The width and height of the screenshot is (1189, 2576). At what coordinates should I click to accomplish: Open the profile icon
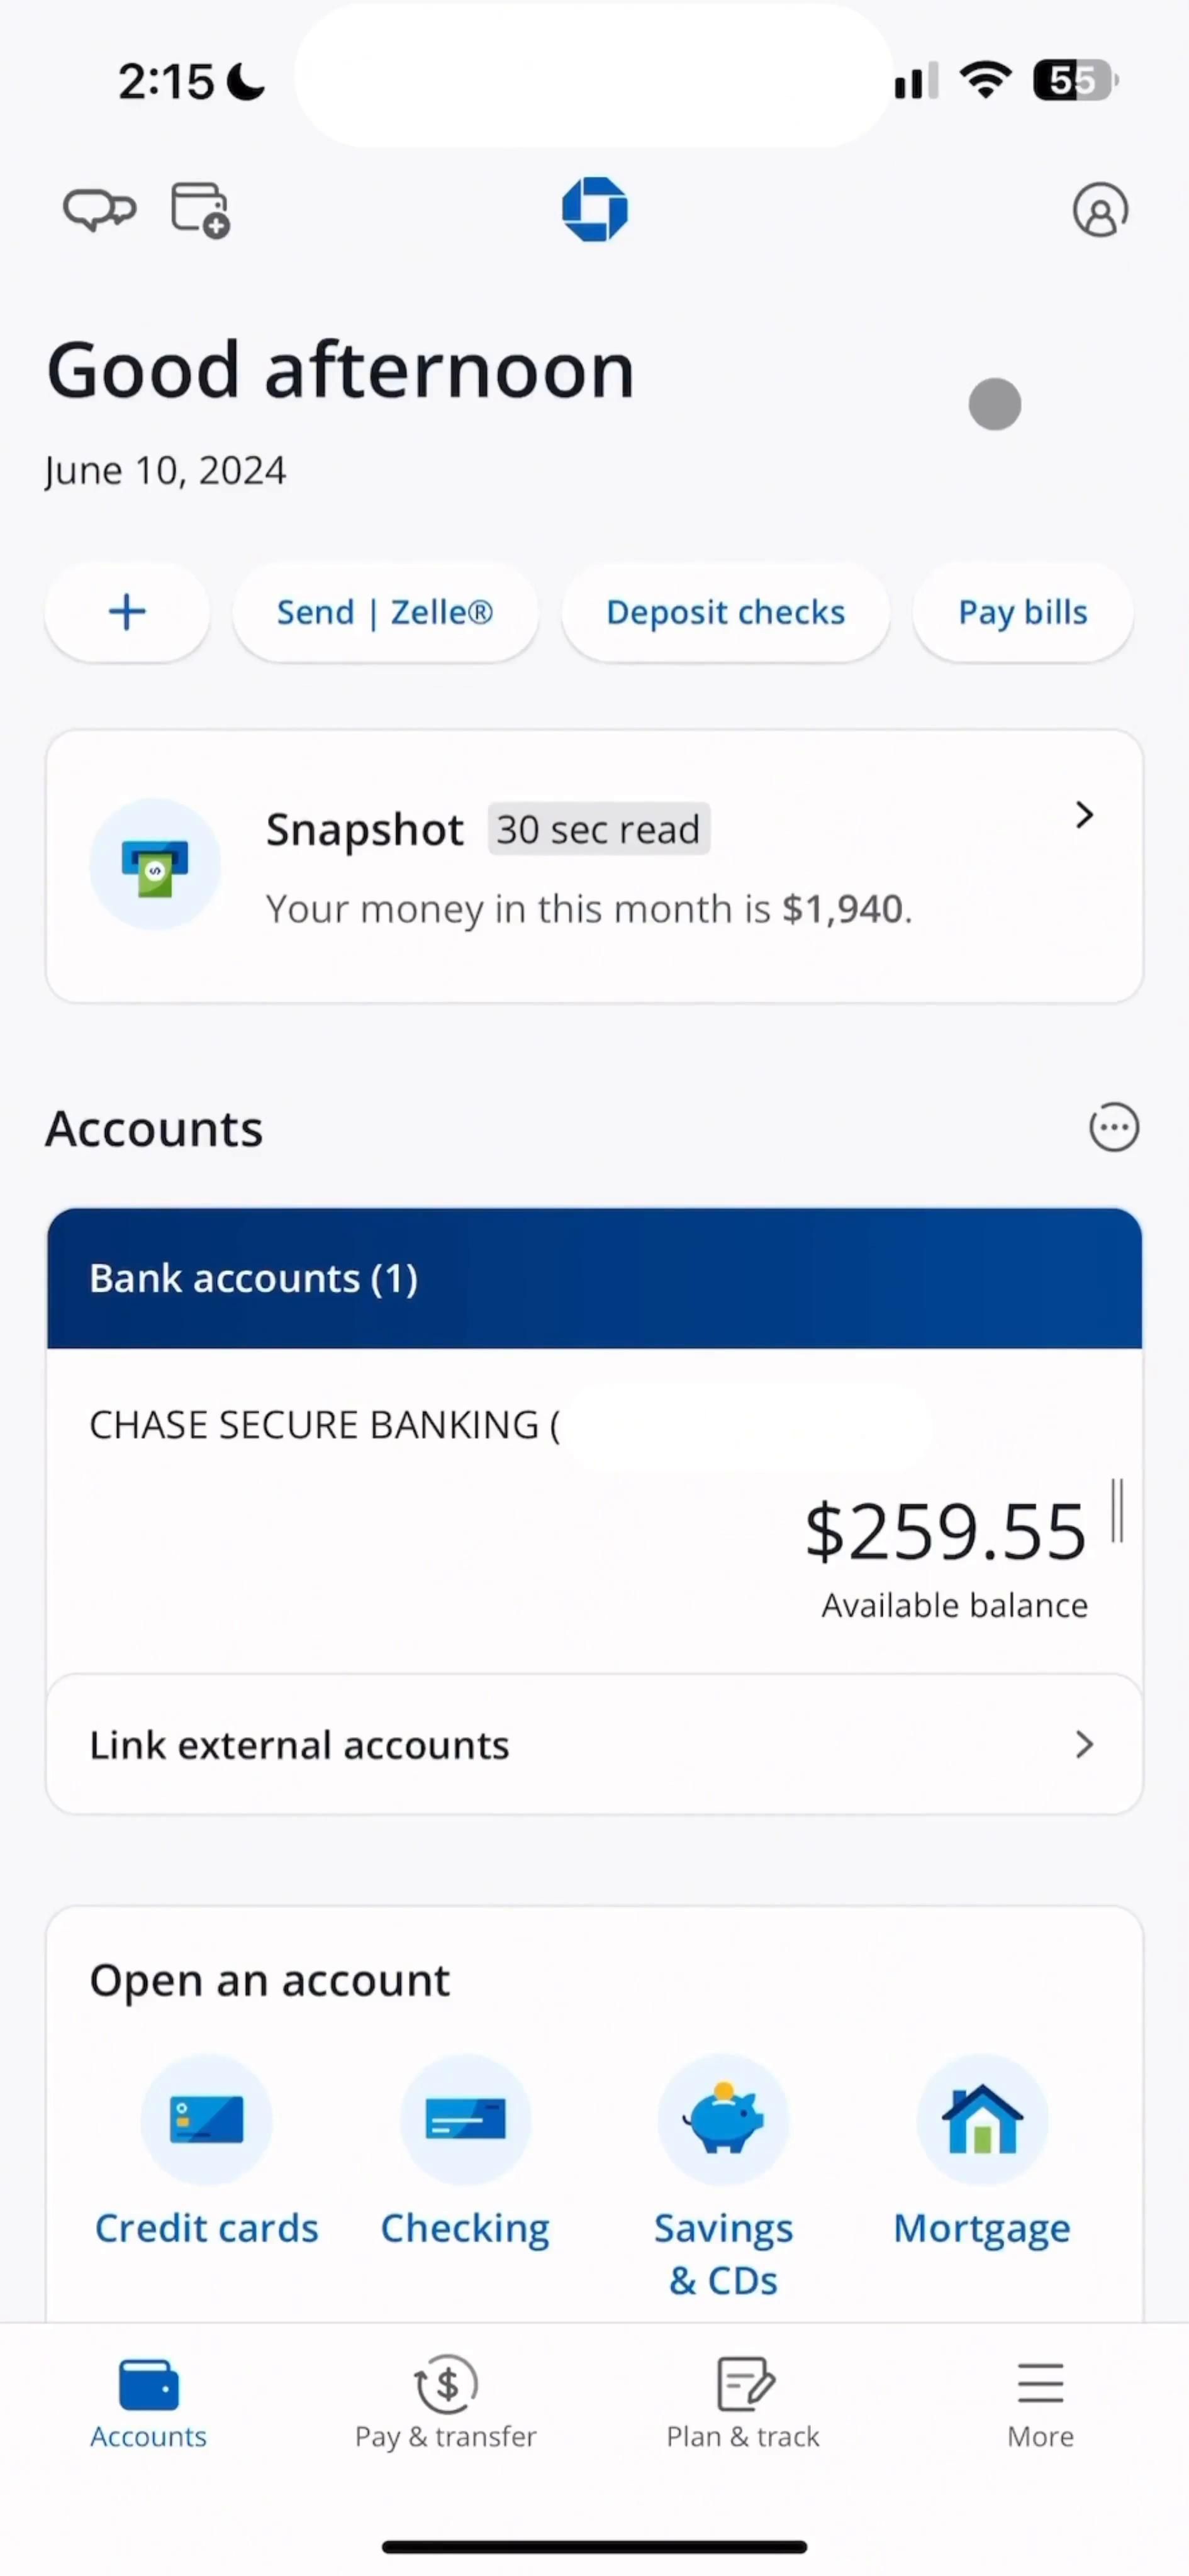point(1100,210)
